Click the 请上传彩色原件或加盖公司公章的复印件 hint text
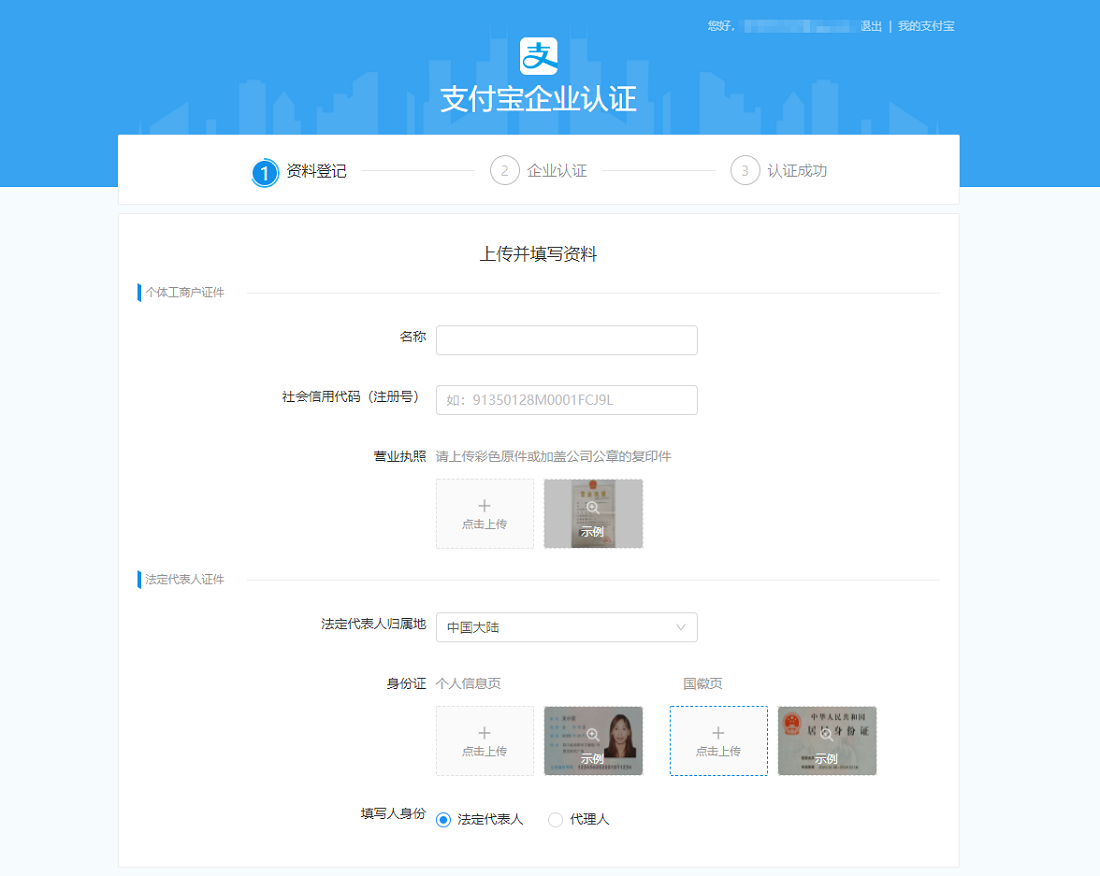The image size is (1100, 876). [554, 457]
